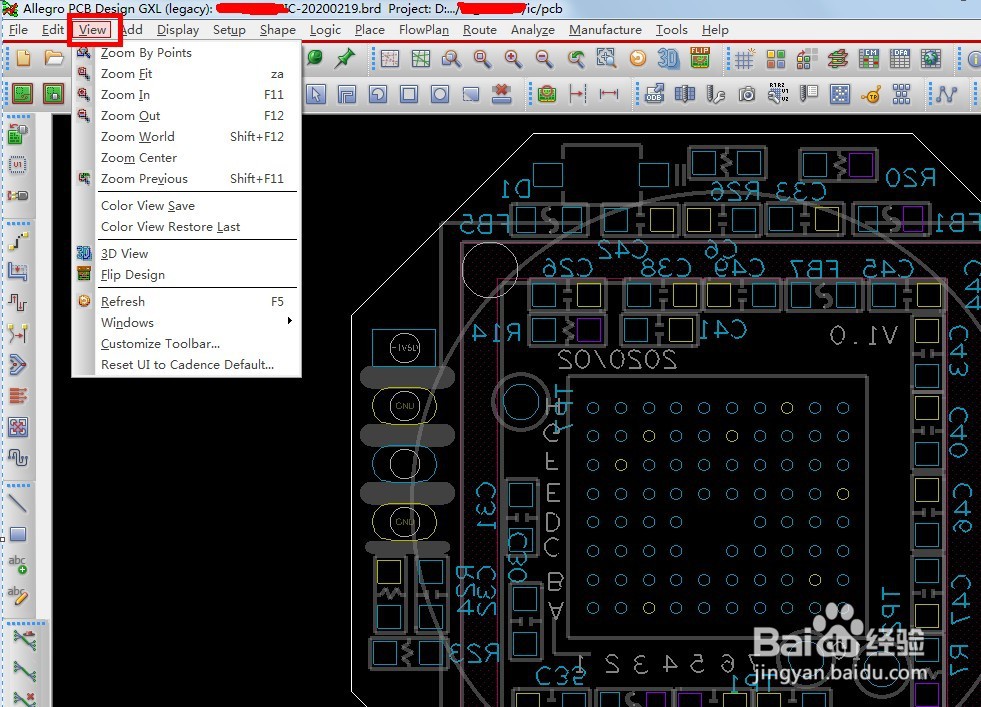Viewport: 981px width, 707px height.
Task: Open the cross-section layers icon
Action: (x=838, y=59)
